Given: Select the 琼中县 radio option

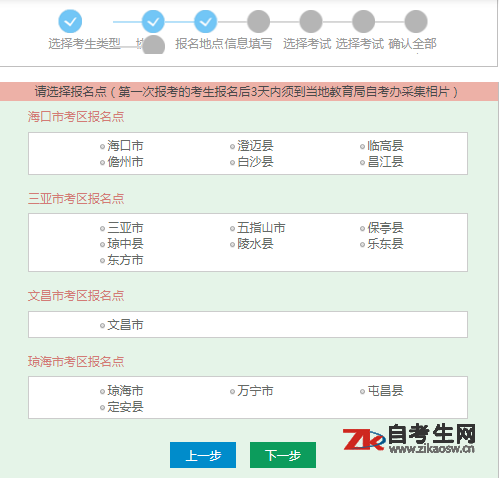Looking at the screenshot, I should (103, 245).
